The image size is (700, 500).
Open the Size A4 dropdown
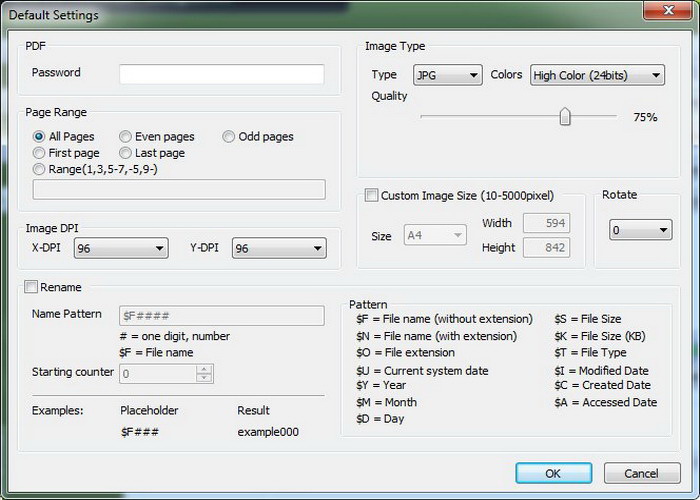coord(435,235)
